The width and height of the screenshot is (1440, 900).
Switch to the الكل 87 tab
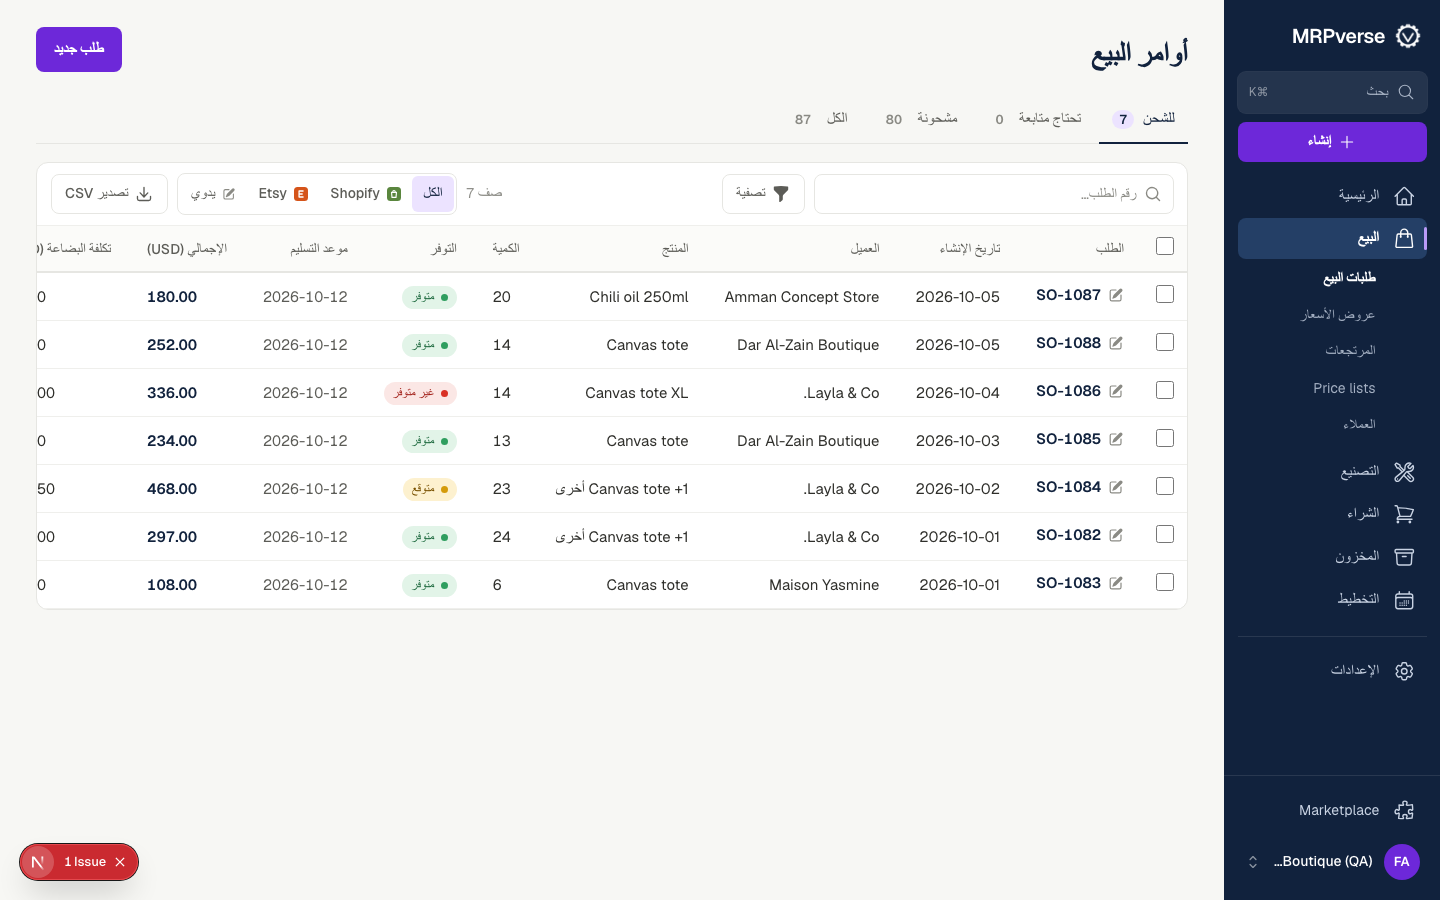coord(821,119)
